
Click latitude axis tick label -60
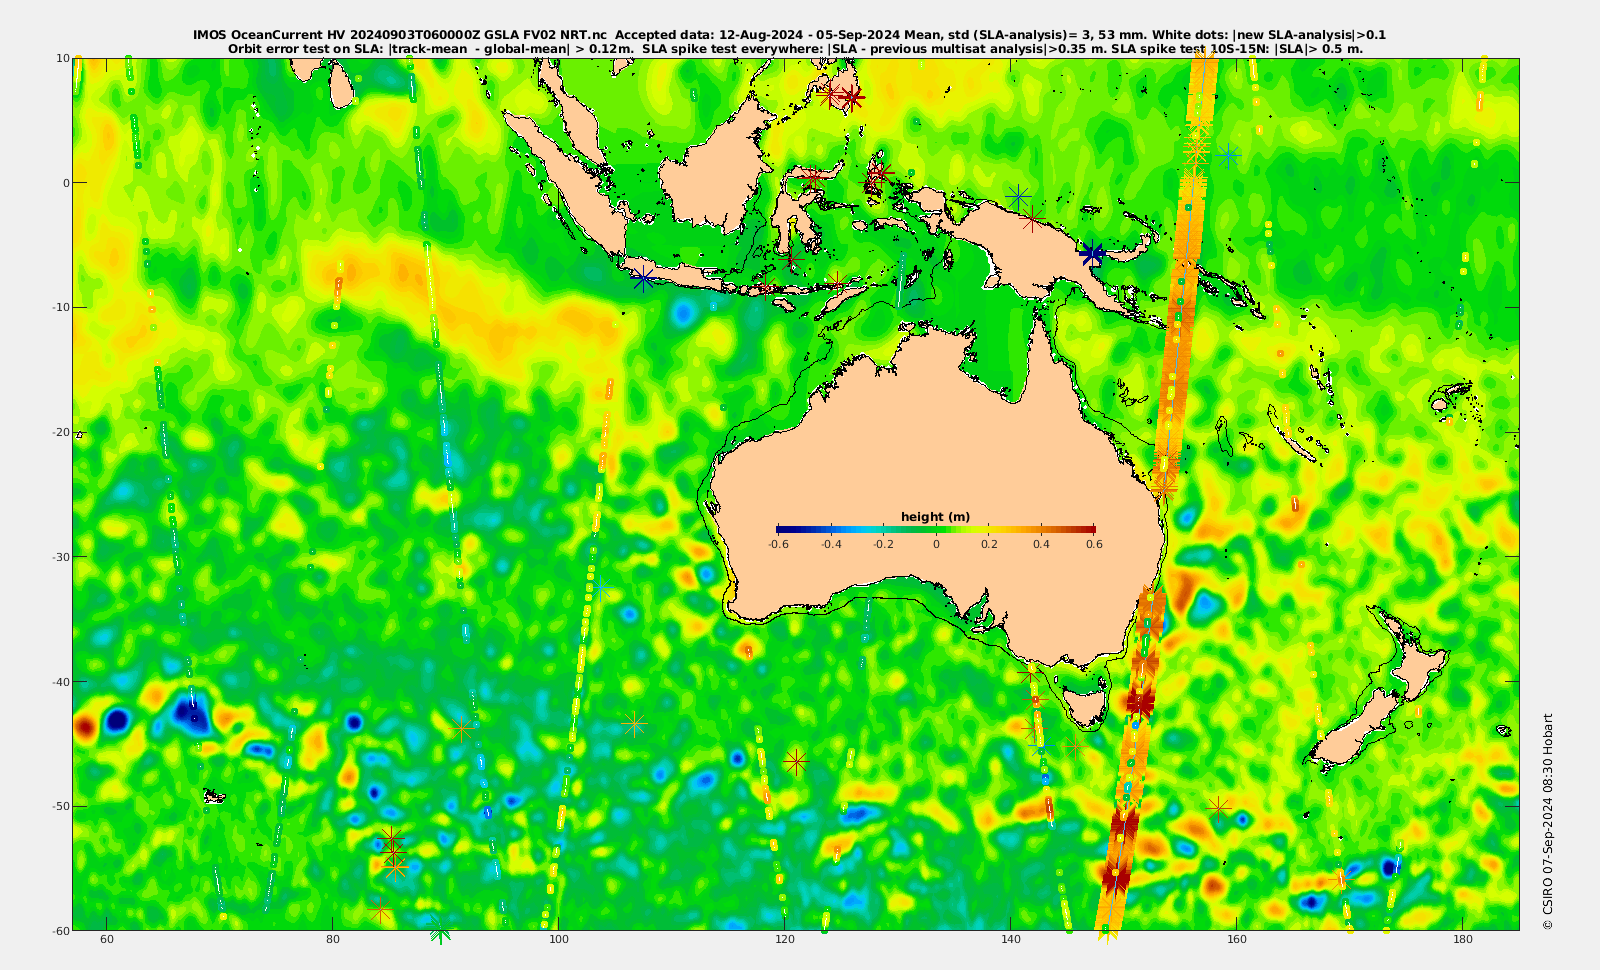tap(60, 930)
